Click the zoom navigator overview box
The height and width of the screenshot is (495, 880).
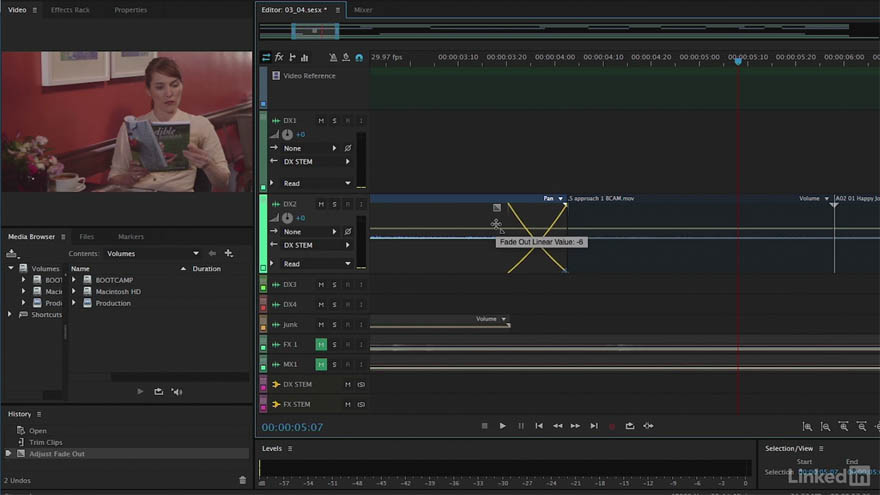coord(315,31)
